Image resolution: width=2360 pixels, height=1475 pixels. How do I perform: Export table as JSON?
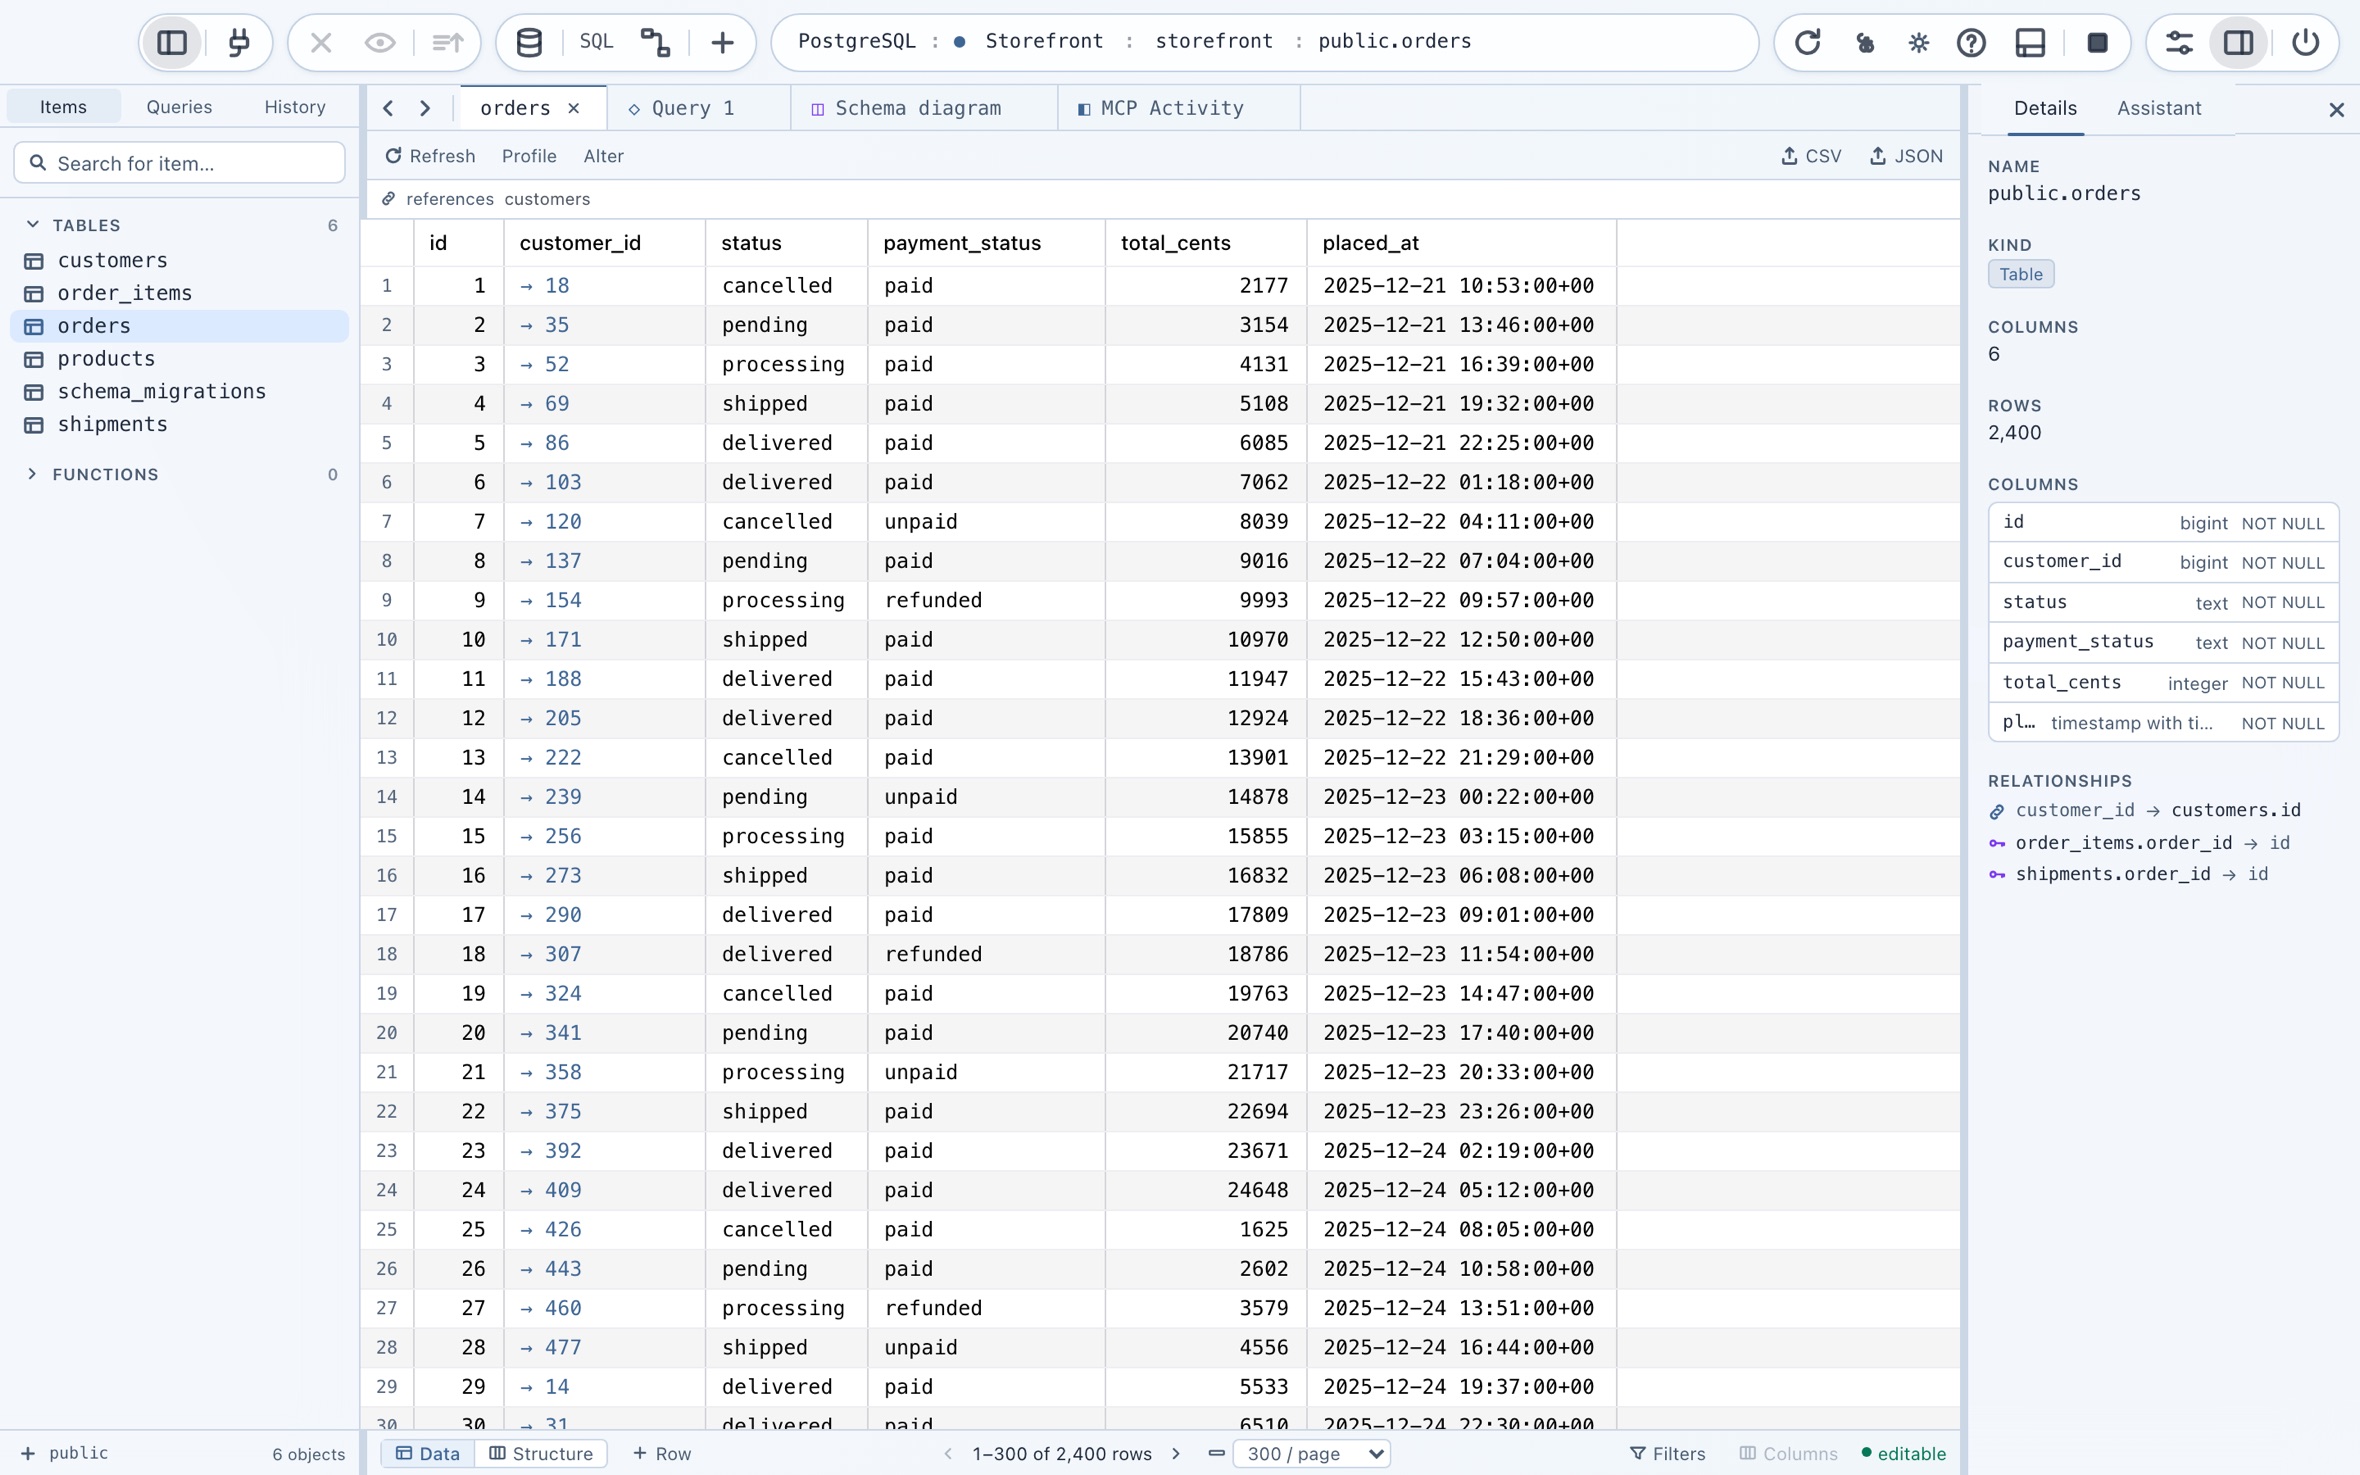1906,156
